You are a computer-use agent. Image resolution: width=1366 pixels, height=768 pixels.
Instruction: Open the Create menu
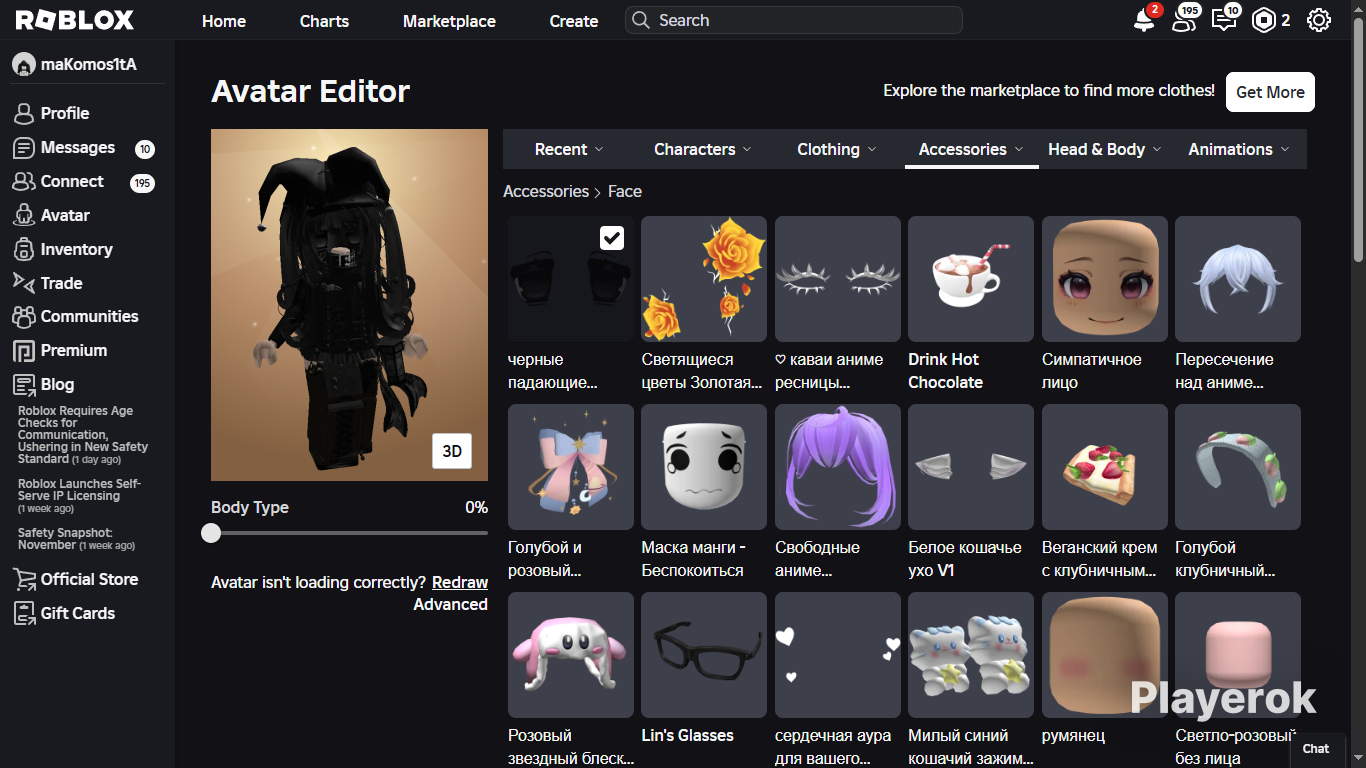(x=574, y=21)
